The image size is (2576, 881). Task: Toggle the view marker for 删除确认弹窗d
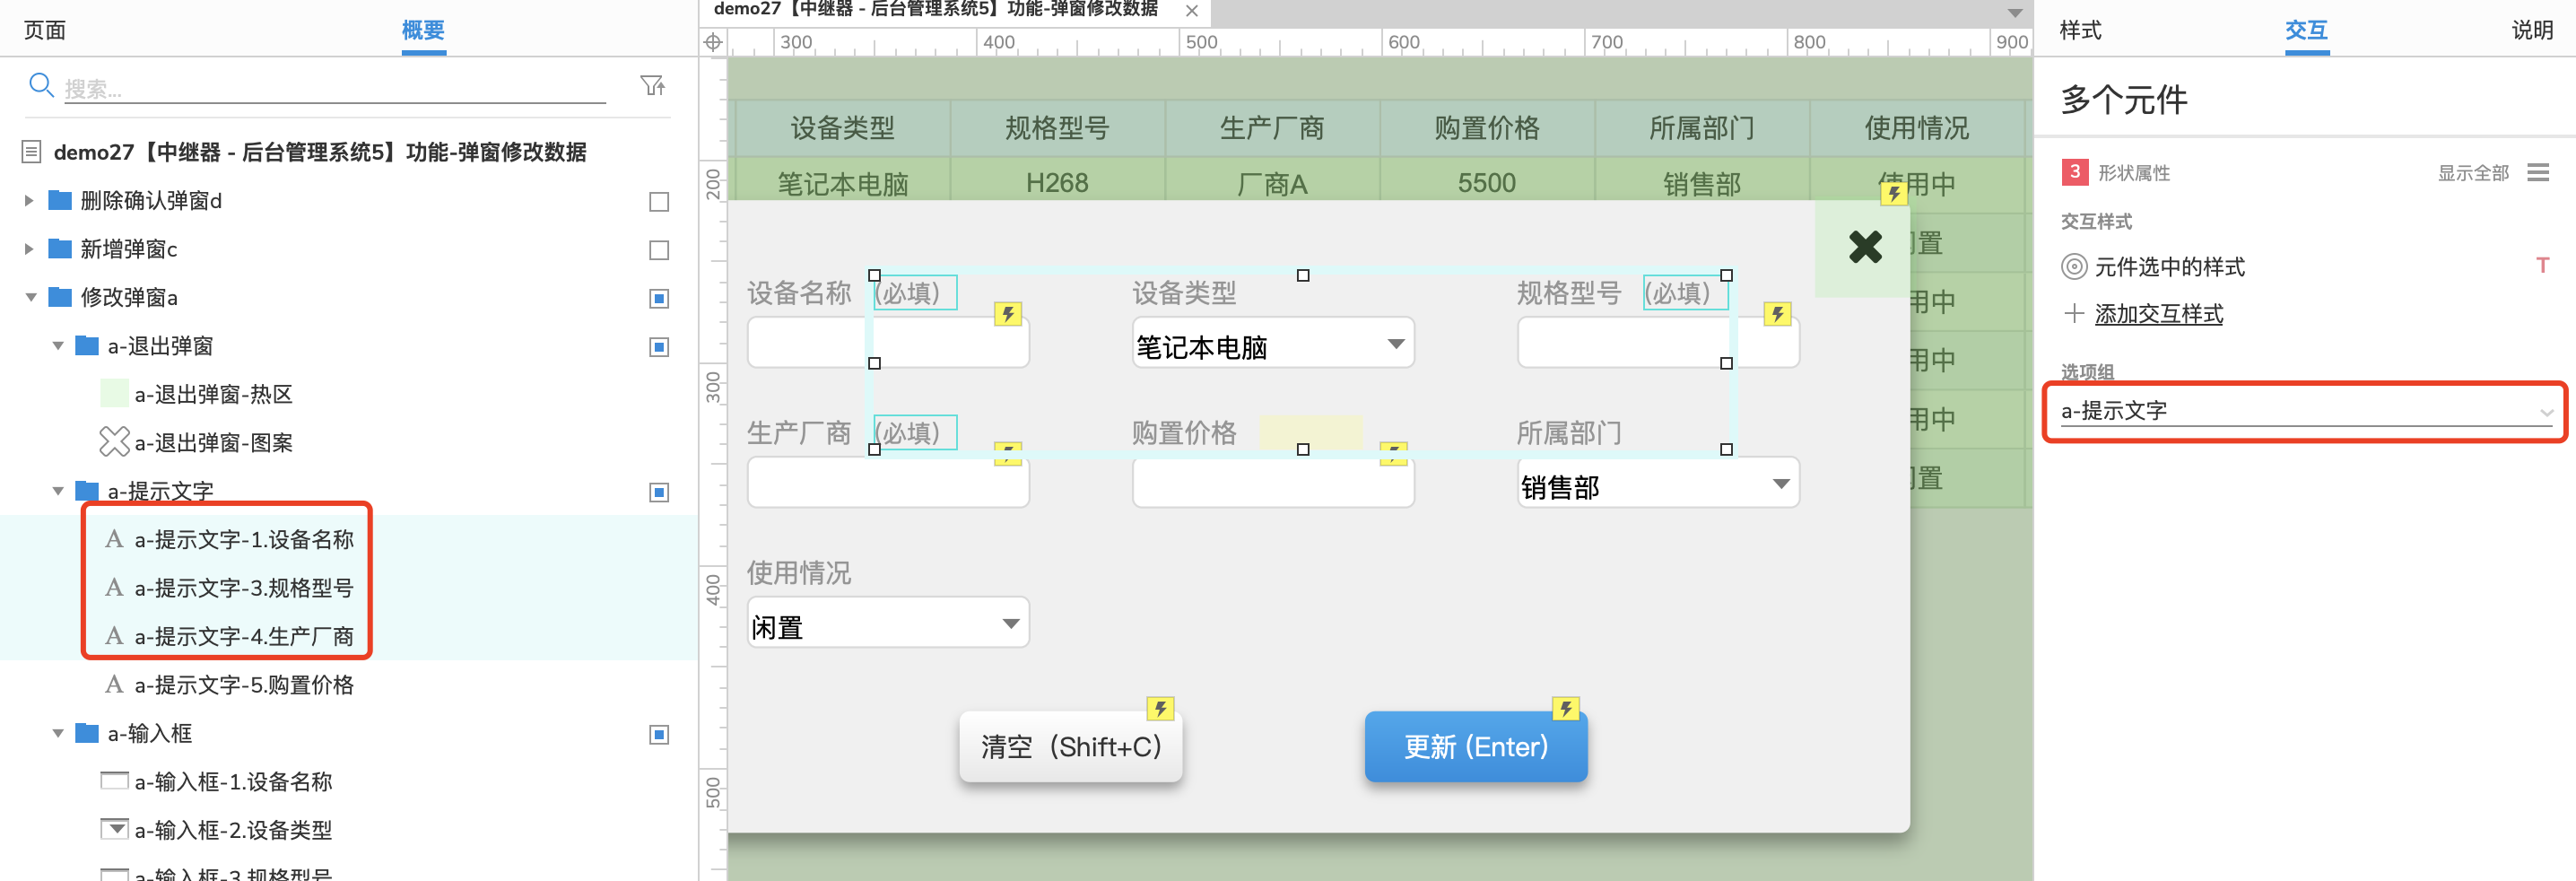coord(659,202)
